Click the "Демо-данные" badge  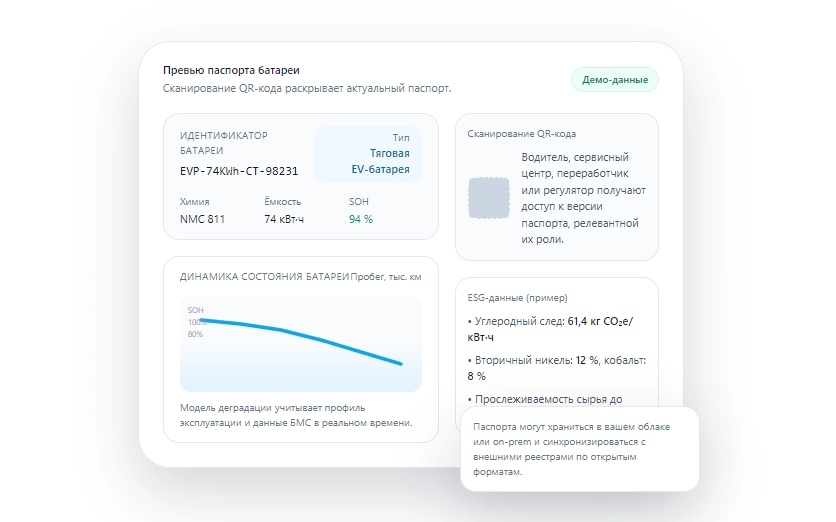(614, 80)
